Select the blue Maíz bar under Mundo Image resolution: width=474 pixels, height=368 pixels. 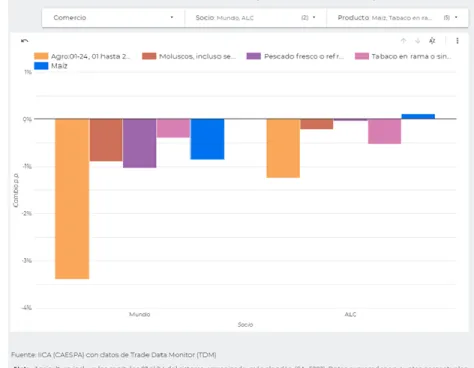click(207, 139)
